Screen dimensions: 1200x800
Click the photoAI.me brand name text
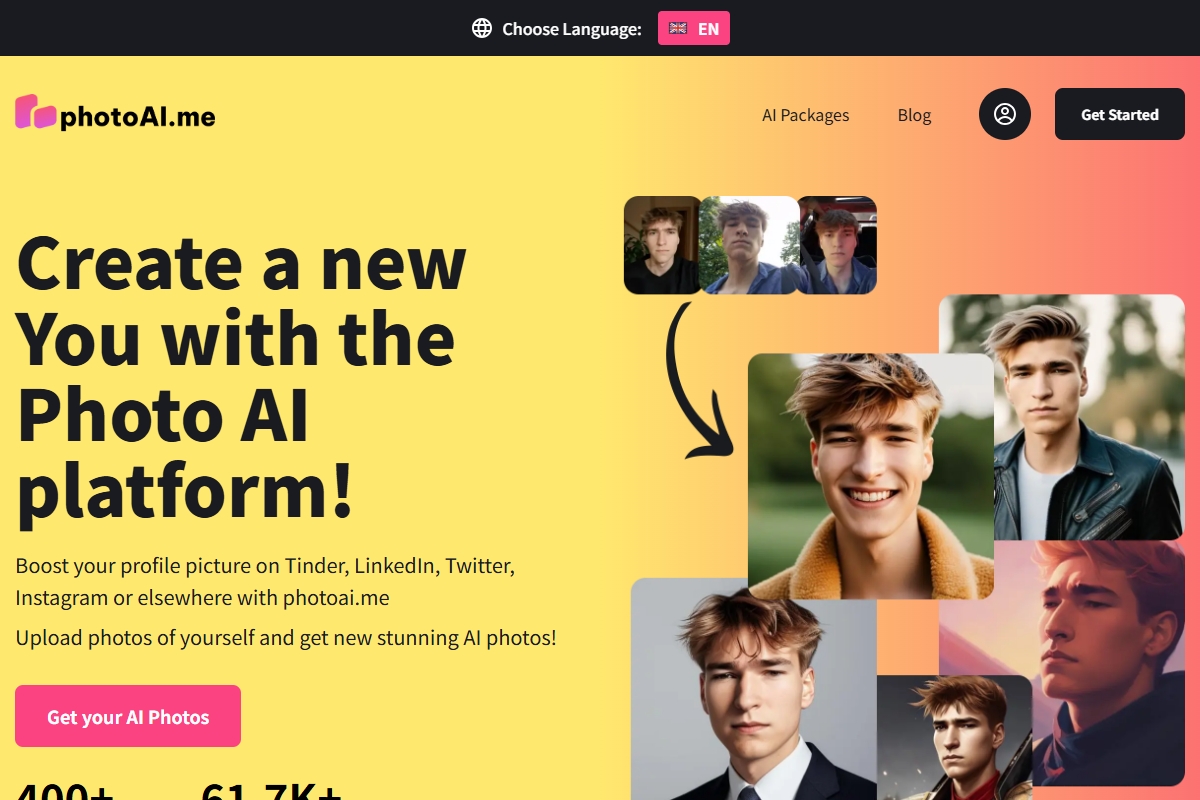138,117
